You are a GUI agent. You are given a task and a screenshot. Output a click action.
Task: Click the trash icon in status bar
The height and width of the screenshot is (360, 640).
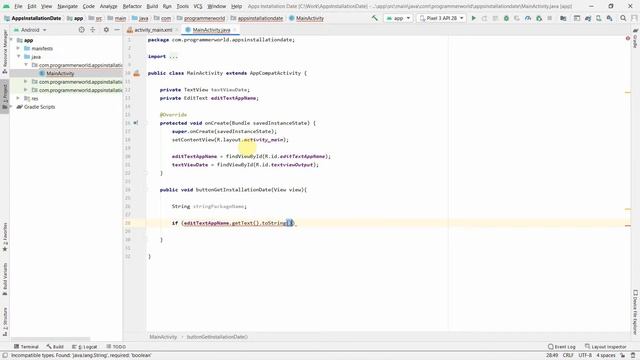(633, 355)
